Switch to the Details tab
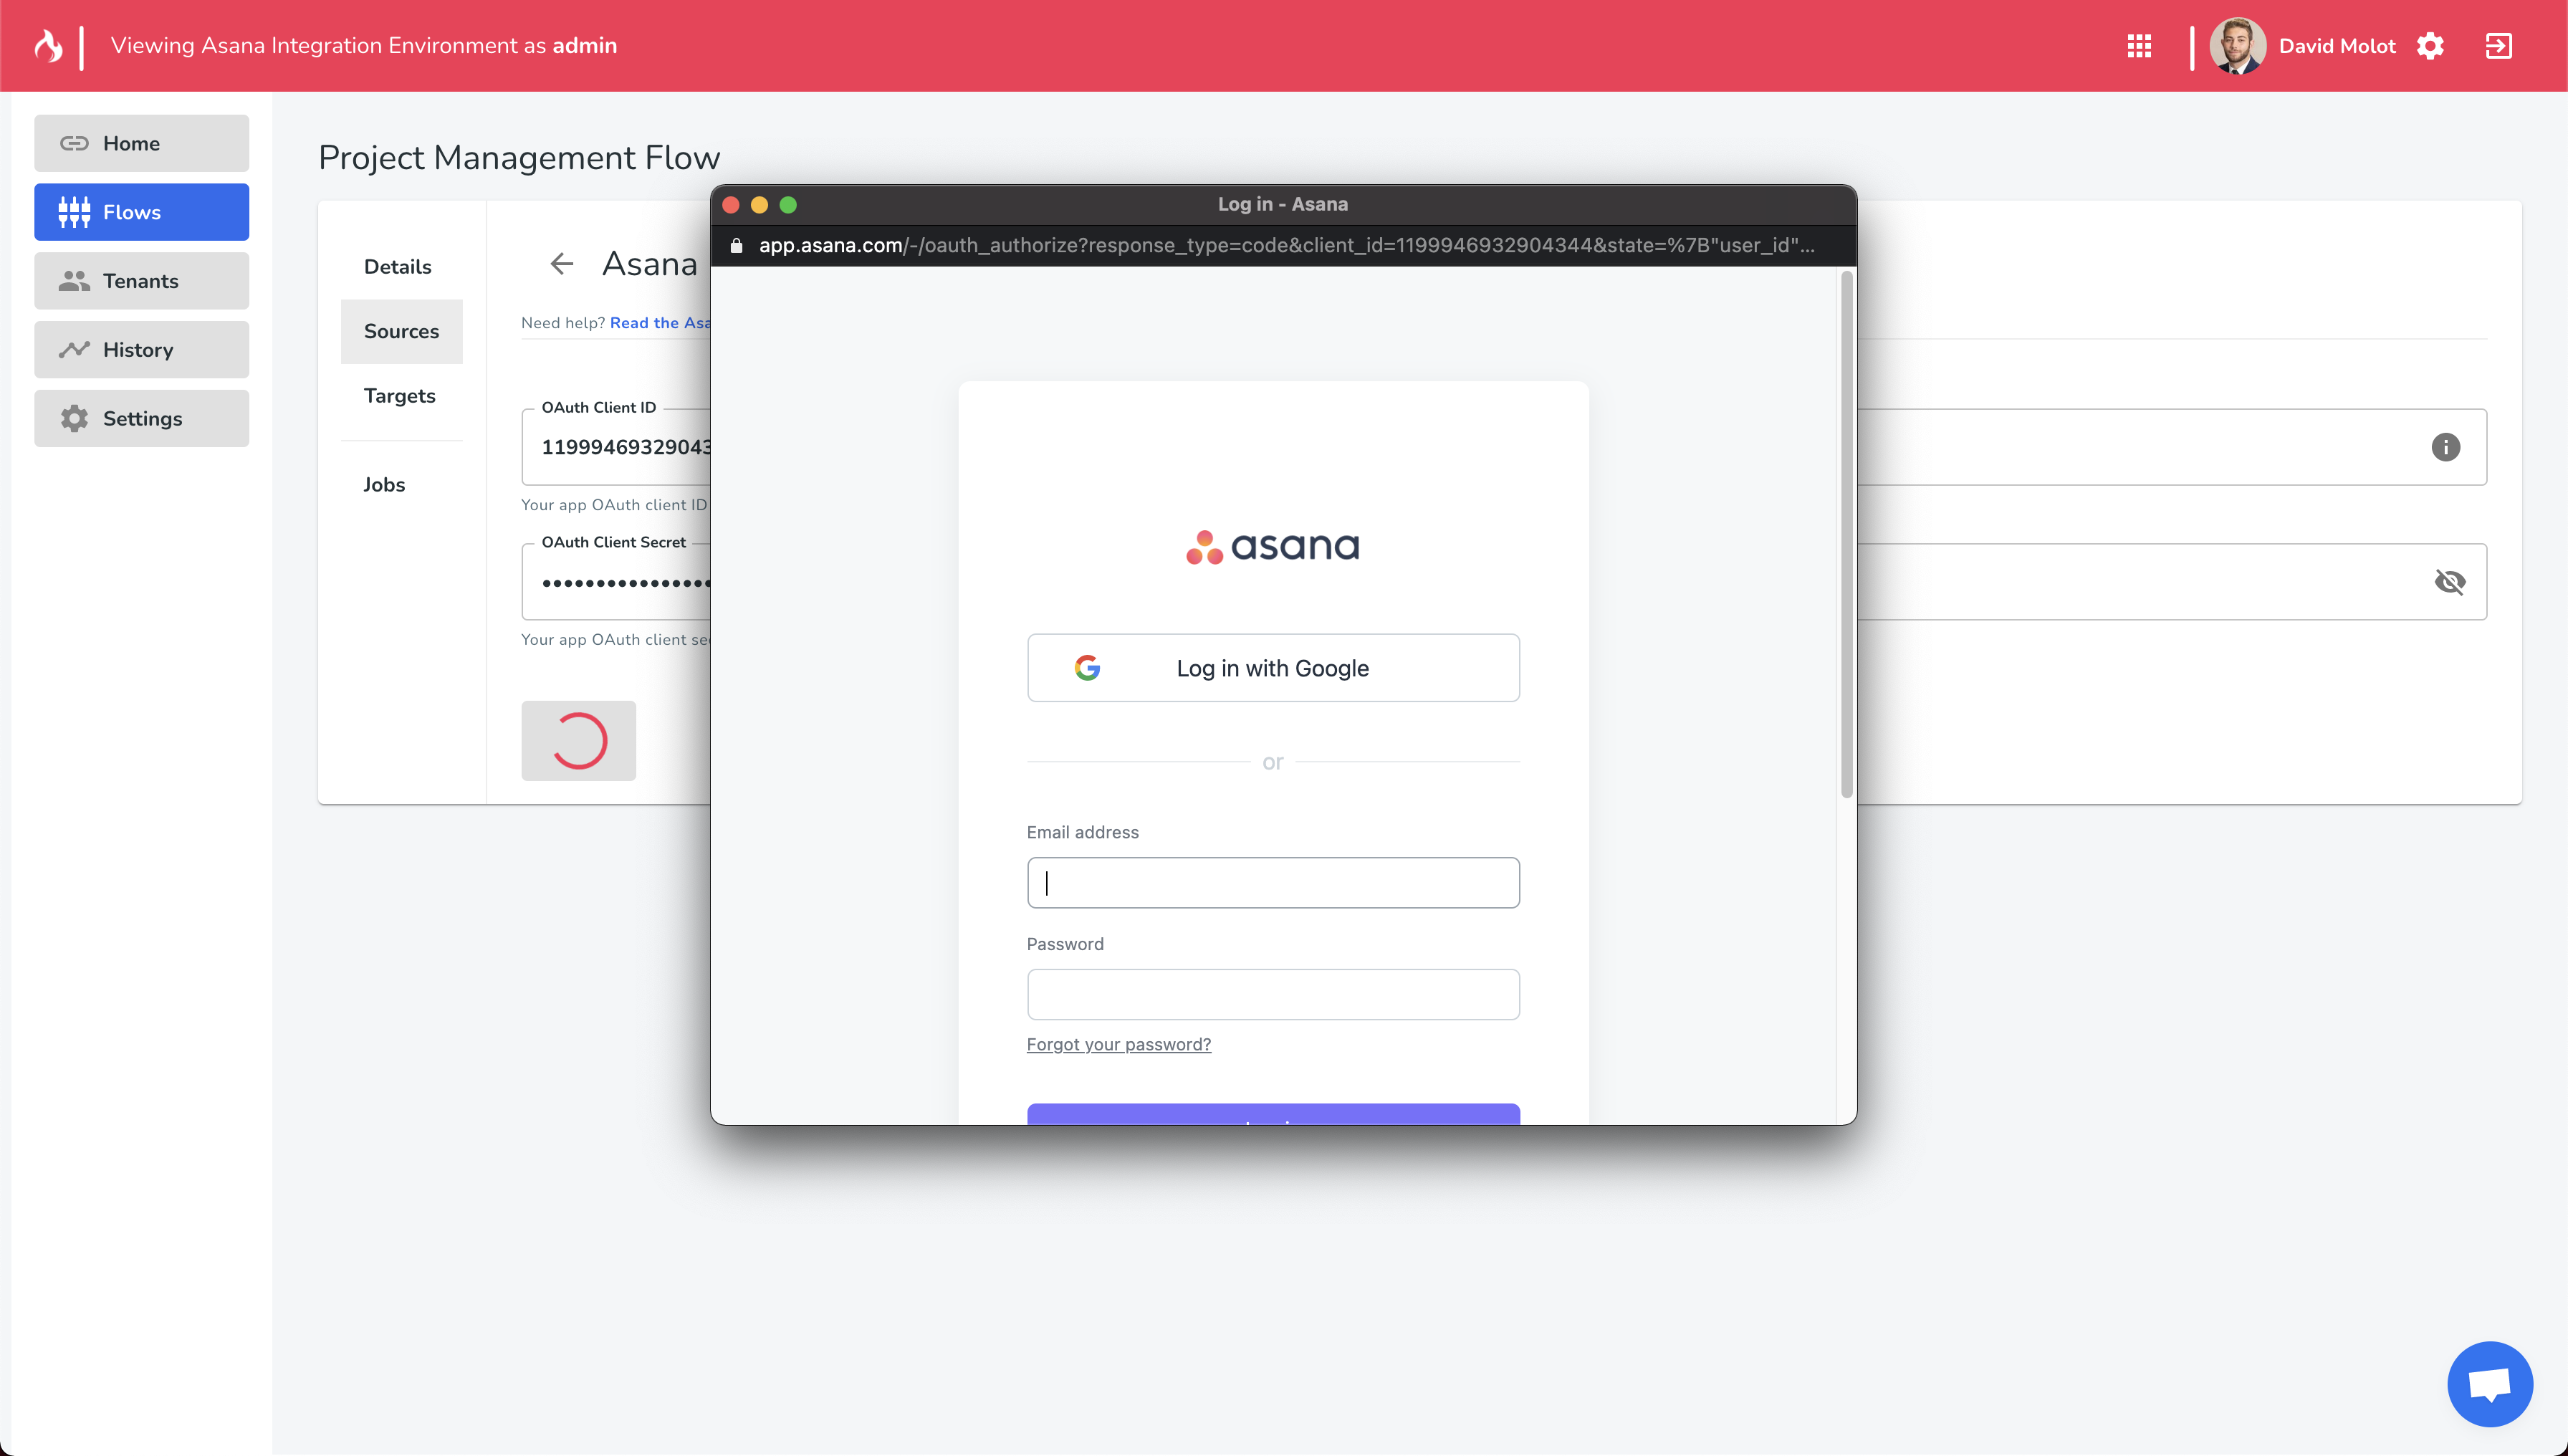The image size is (2568, 1456). coord(398,267)
